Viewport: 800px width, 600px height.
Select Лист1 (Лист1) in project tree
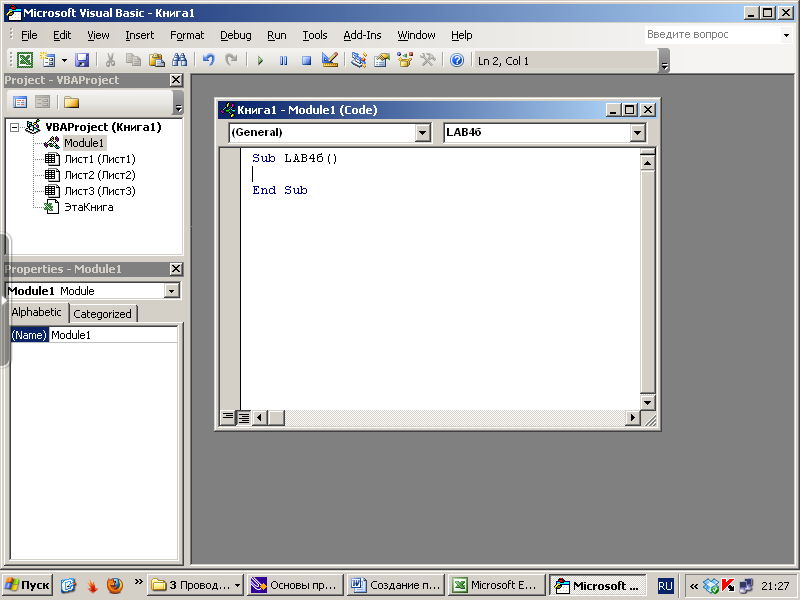point(99,159)
